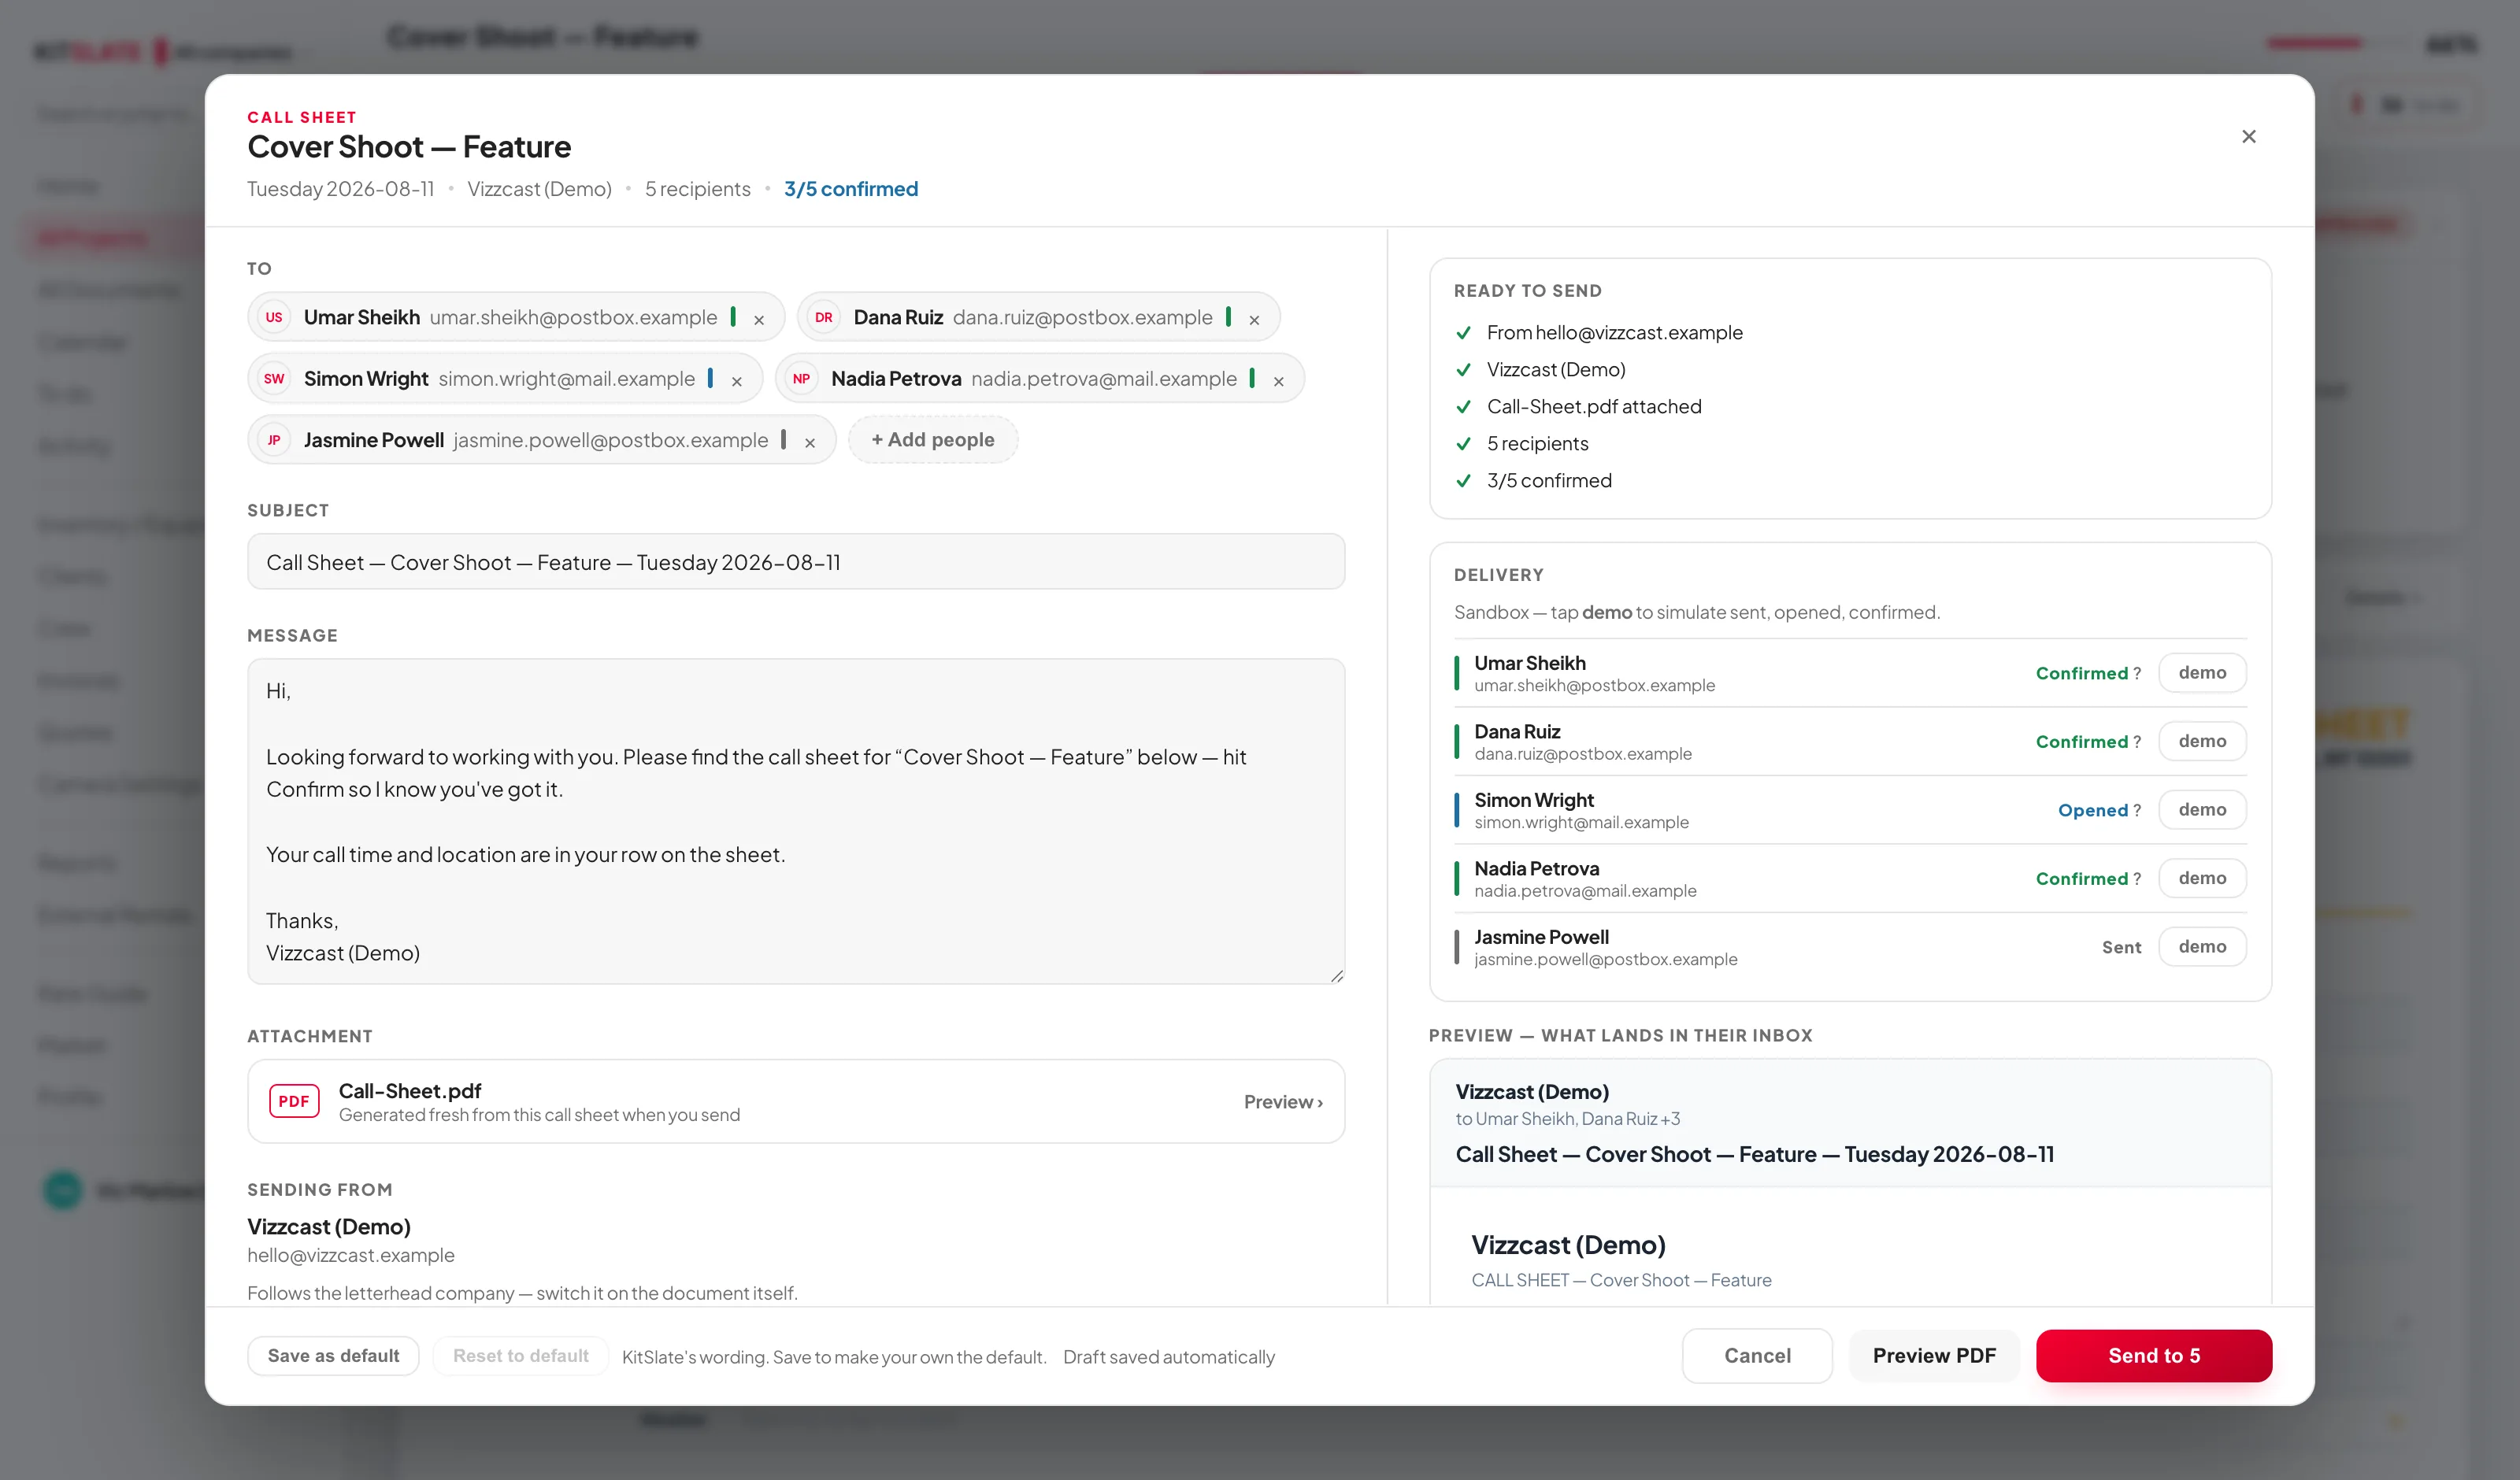Click the JP avatar for Jasmine Powell
The height and width of the screenshot is (1480, 2520).
(x=274, y=440)
